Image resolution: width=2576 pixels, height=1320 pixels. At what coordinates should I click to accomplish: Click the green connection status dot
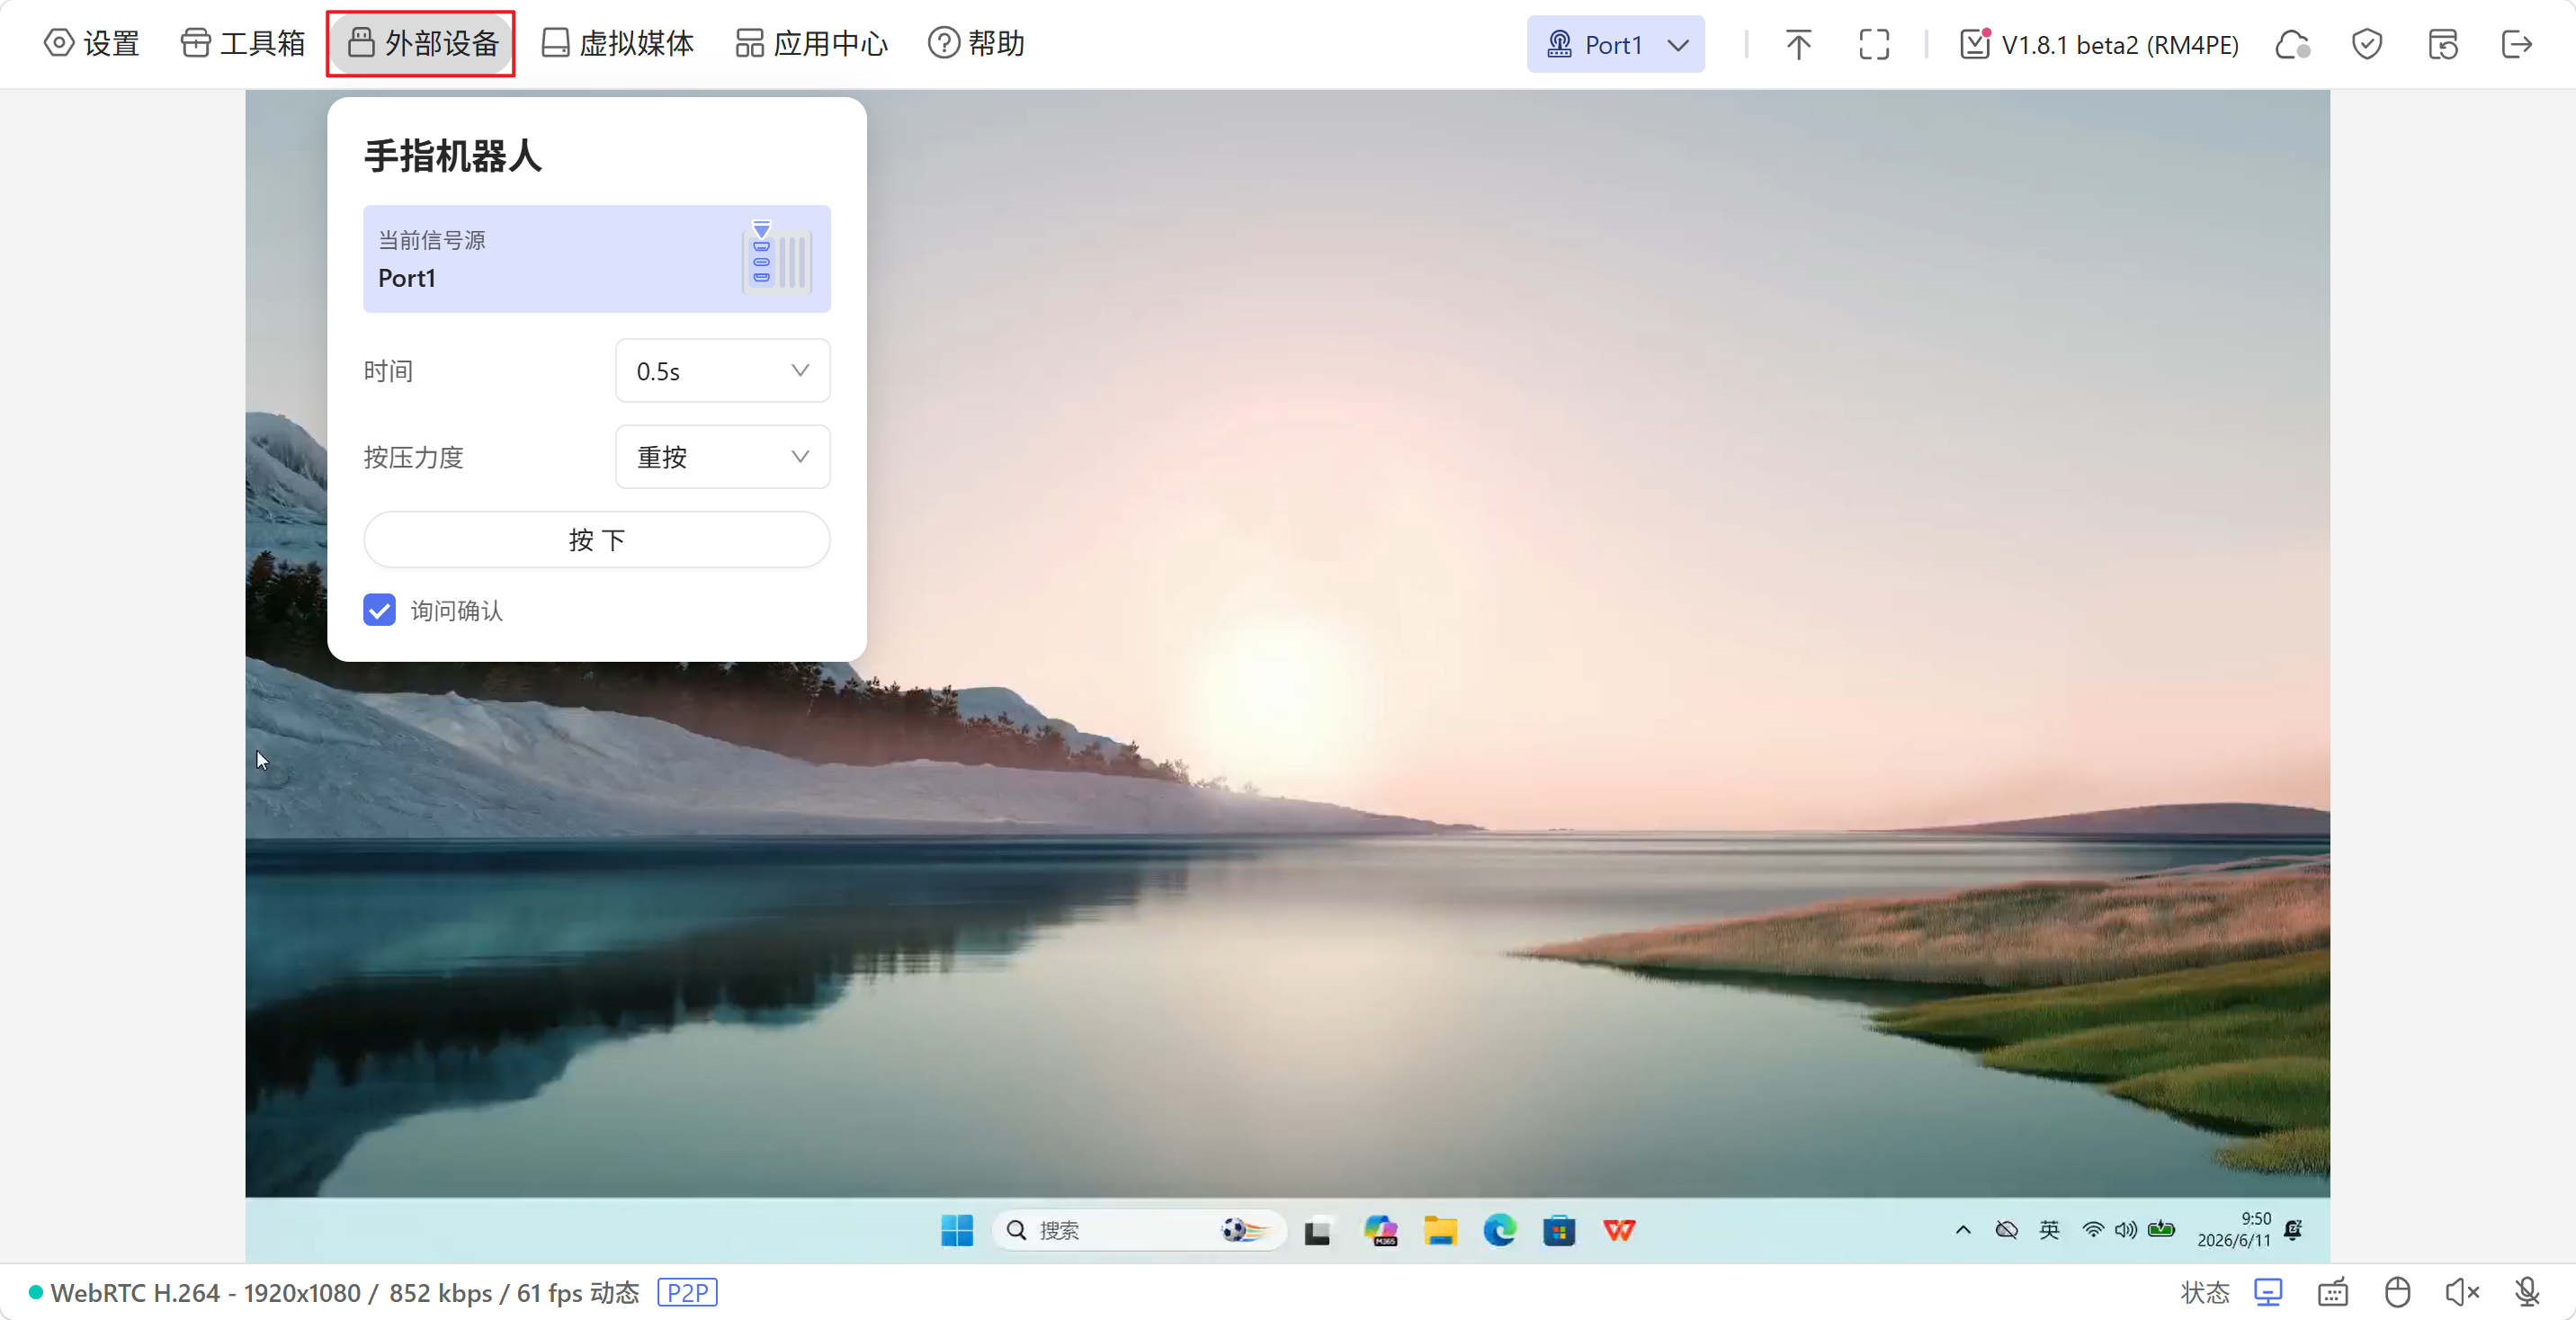(36, 1293)
